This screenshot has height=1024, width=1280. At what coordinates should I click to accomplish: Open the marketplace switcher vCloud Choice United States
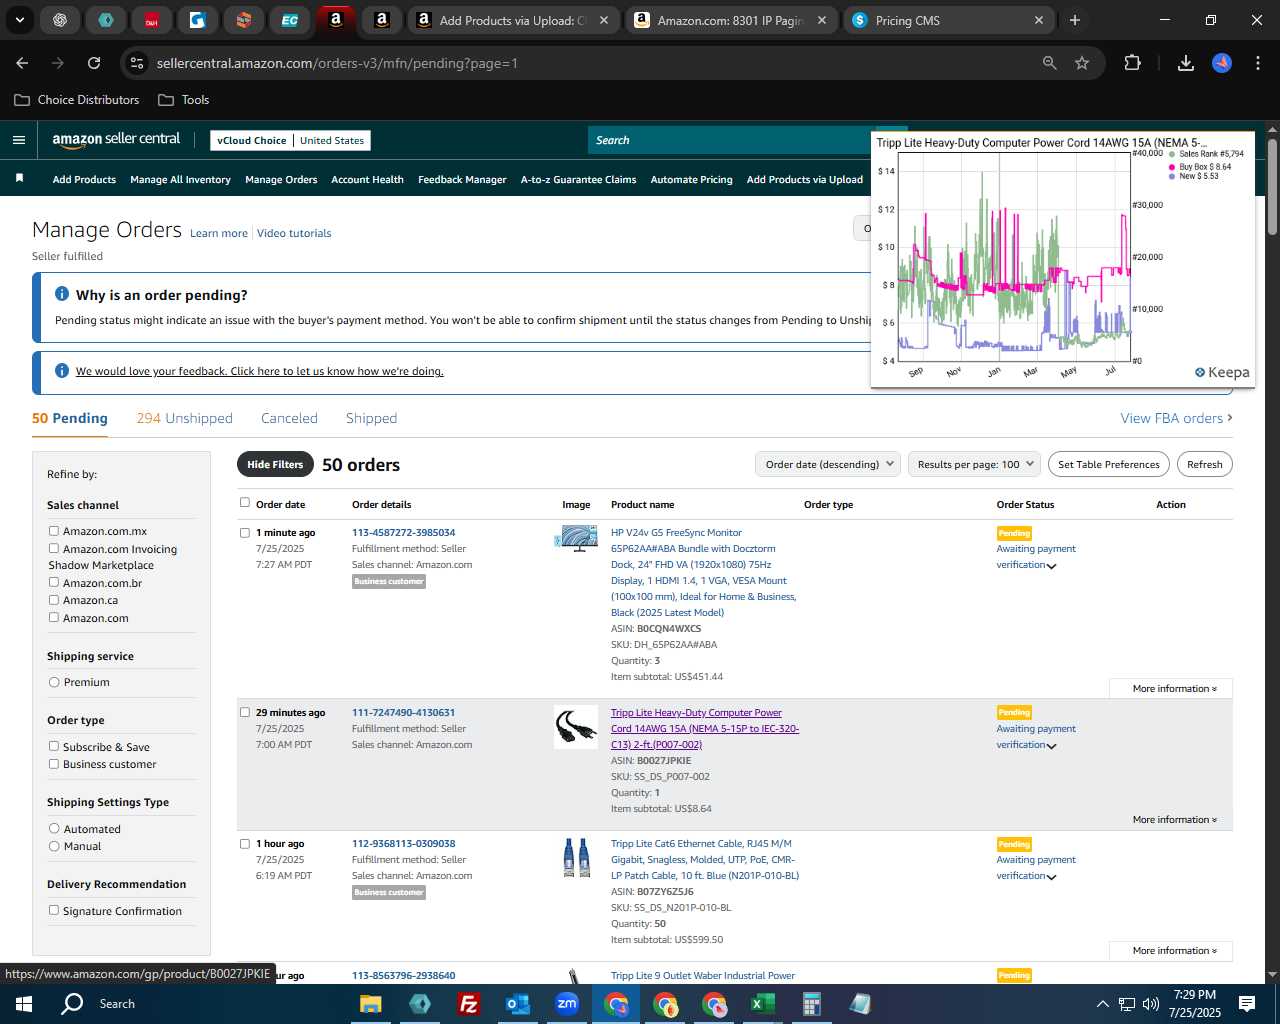tap(290, 140)
